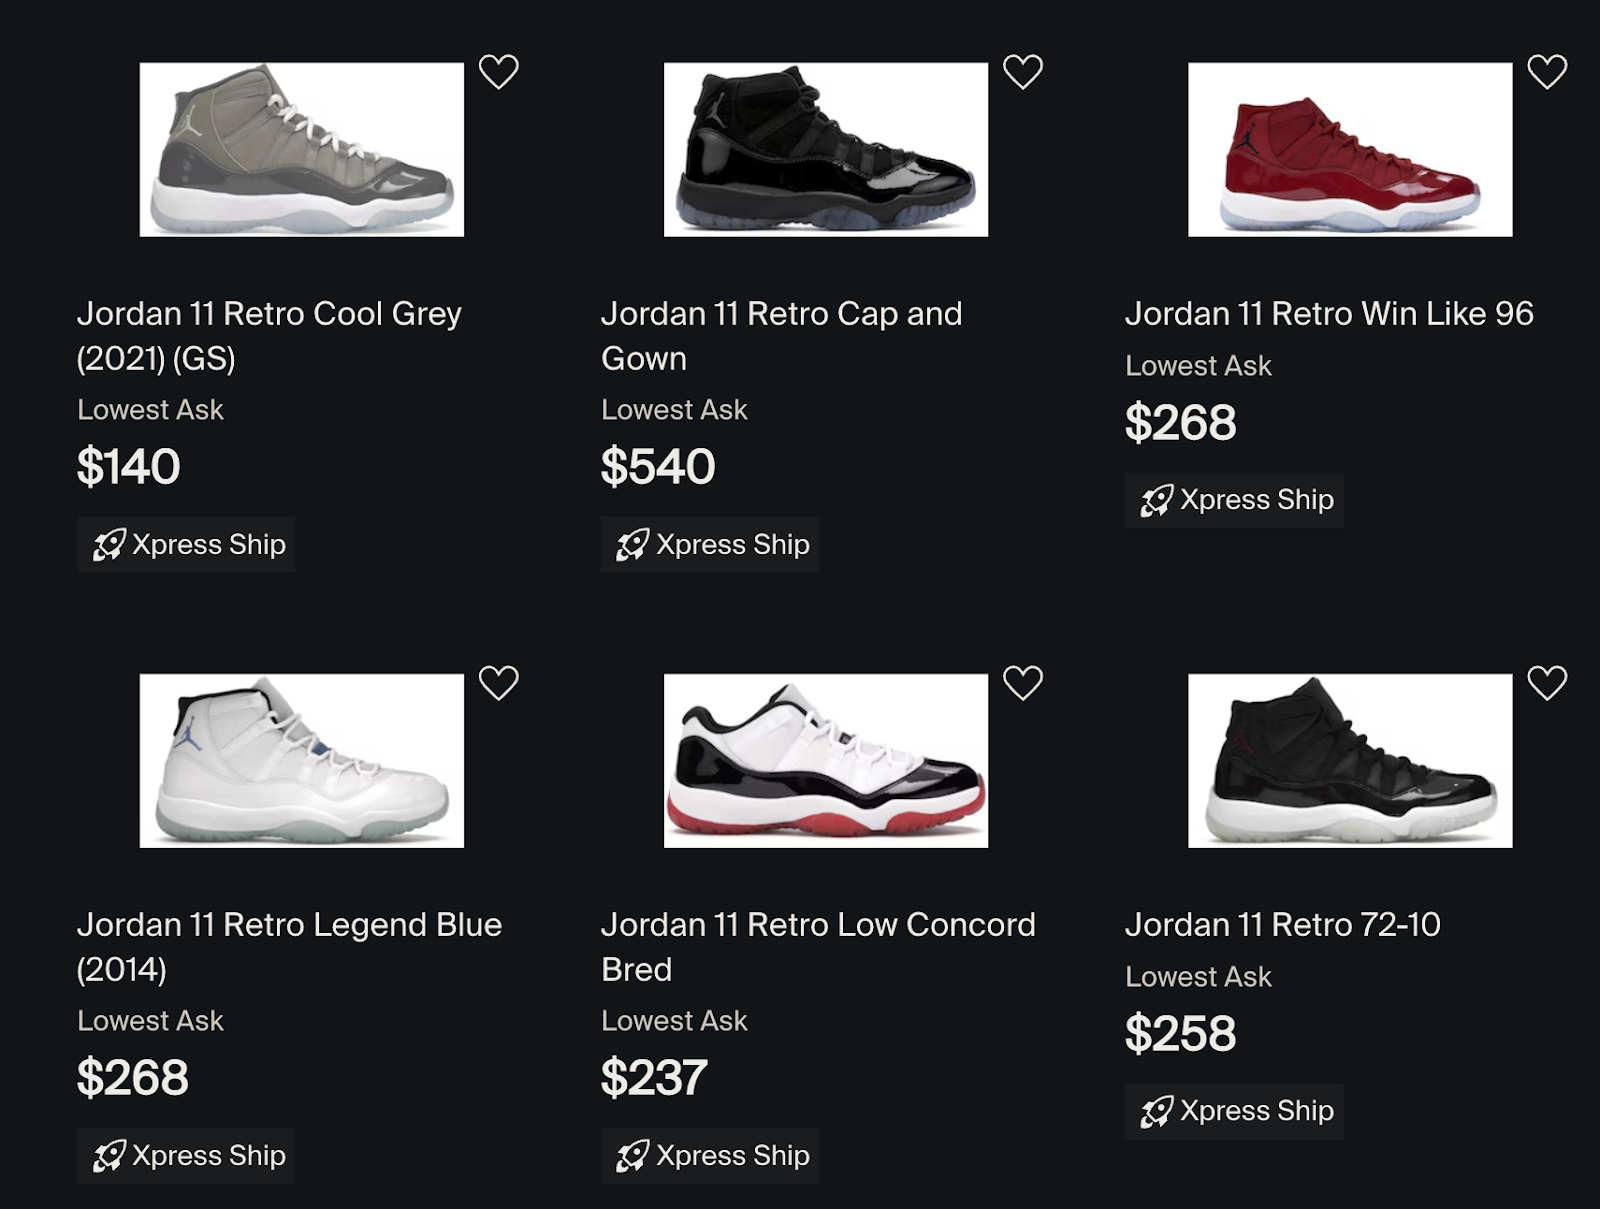Click the rocket icon in Cool Grey's Xpress Ship badge
The width and height of the screenshot is (1600, 1209).
[x=111, y=545]
